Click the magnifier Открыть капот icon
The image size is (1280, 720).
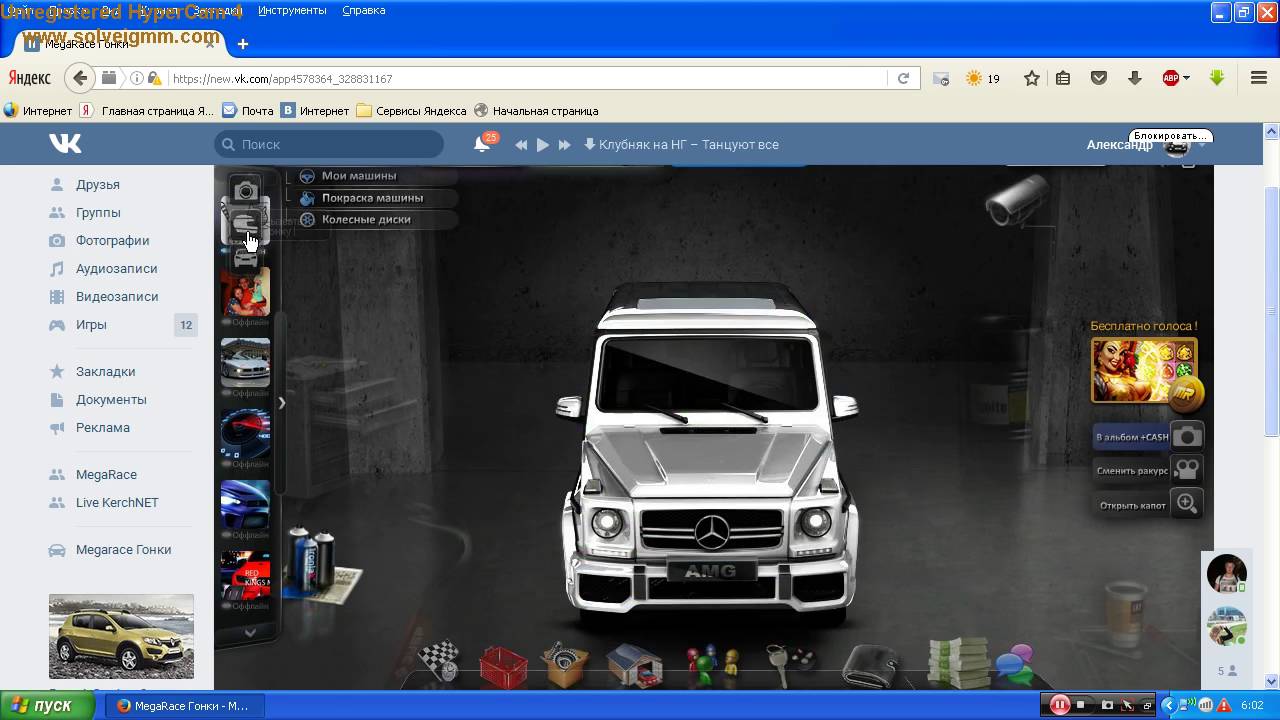pos(1187,504)
